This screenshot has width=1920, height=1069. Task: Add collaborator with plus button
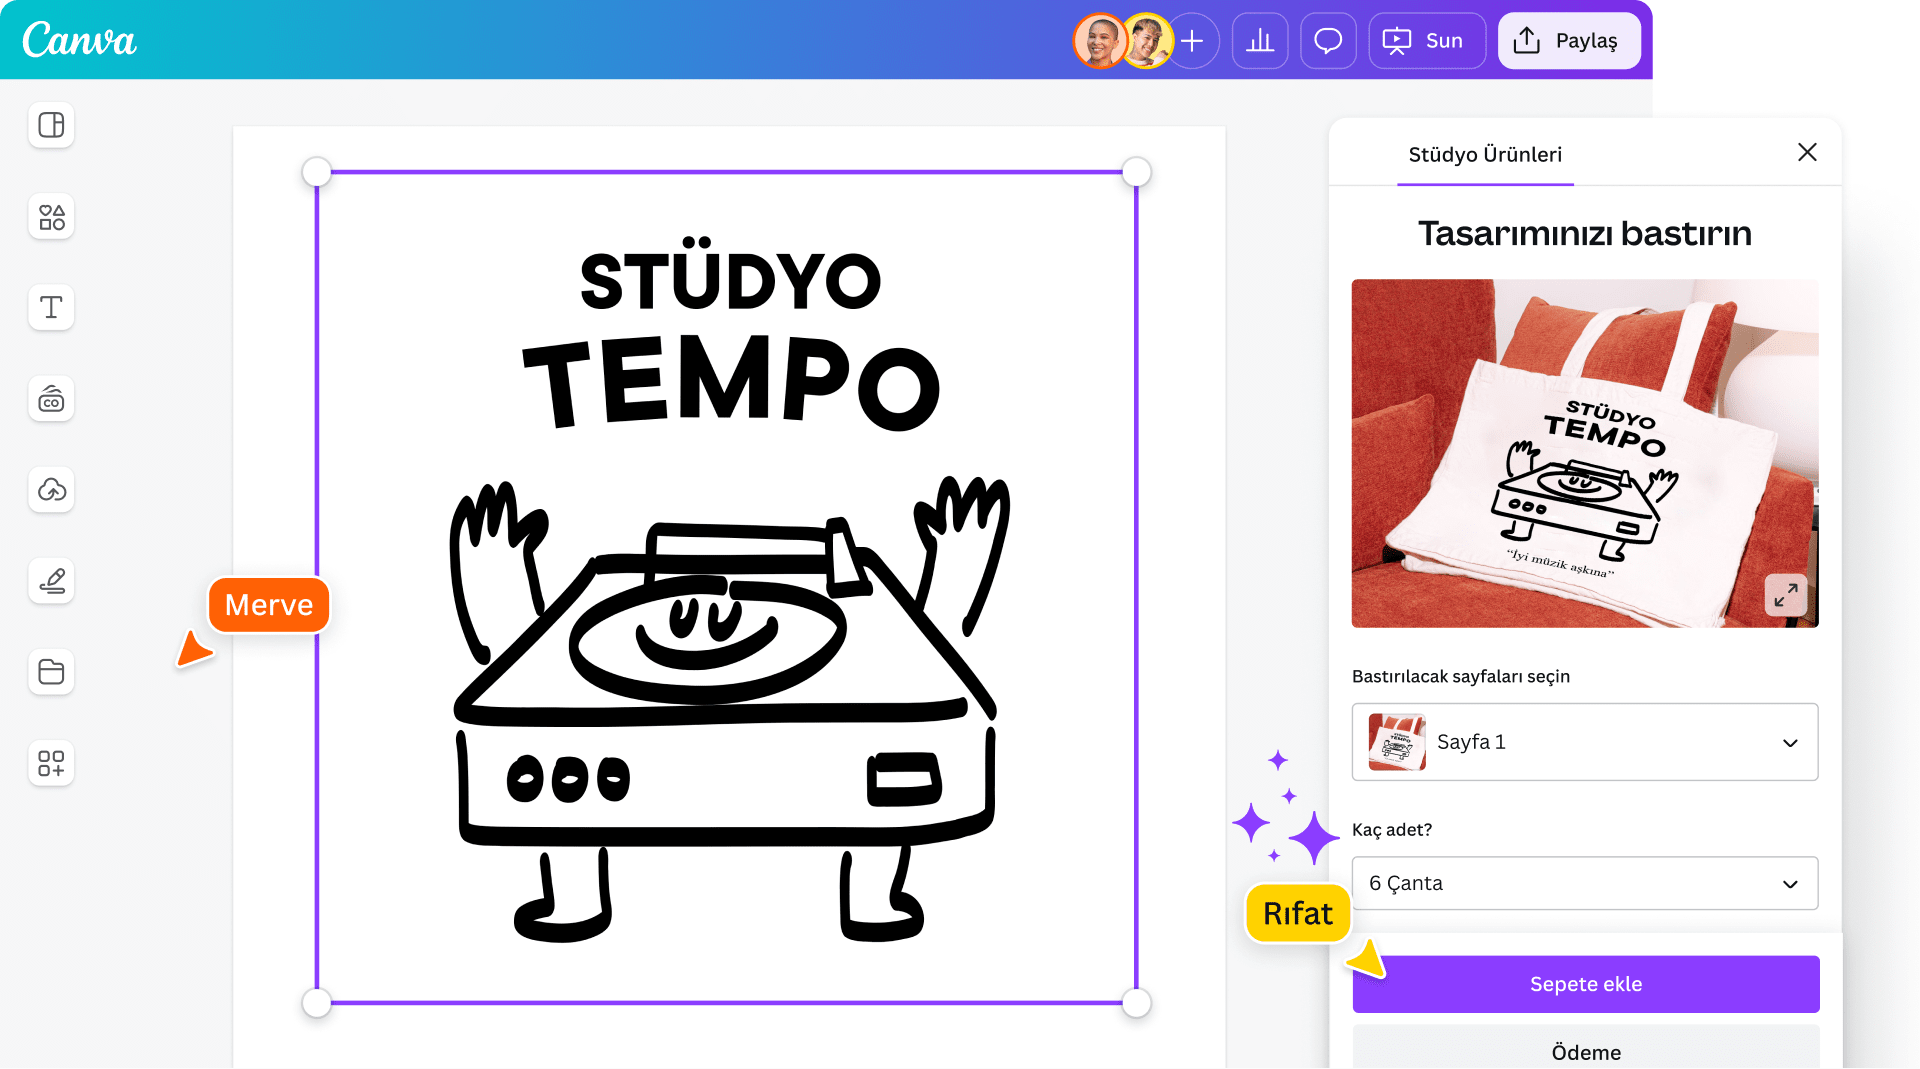[1192, 41]
